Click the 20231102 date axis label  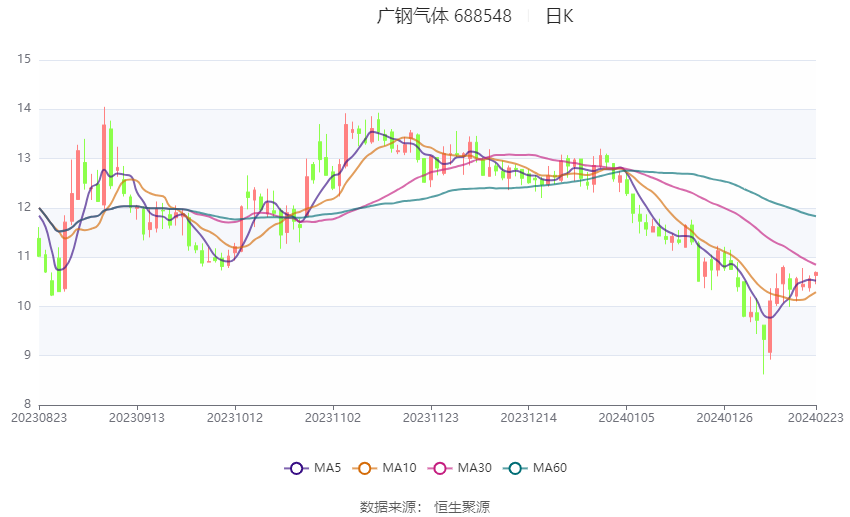pyautogui.click(x=333, y=418)
